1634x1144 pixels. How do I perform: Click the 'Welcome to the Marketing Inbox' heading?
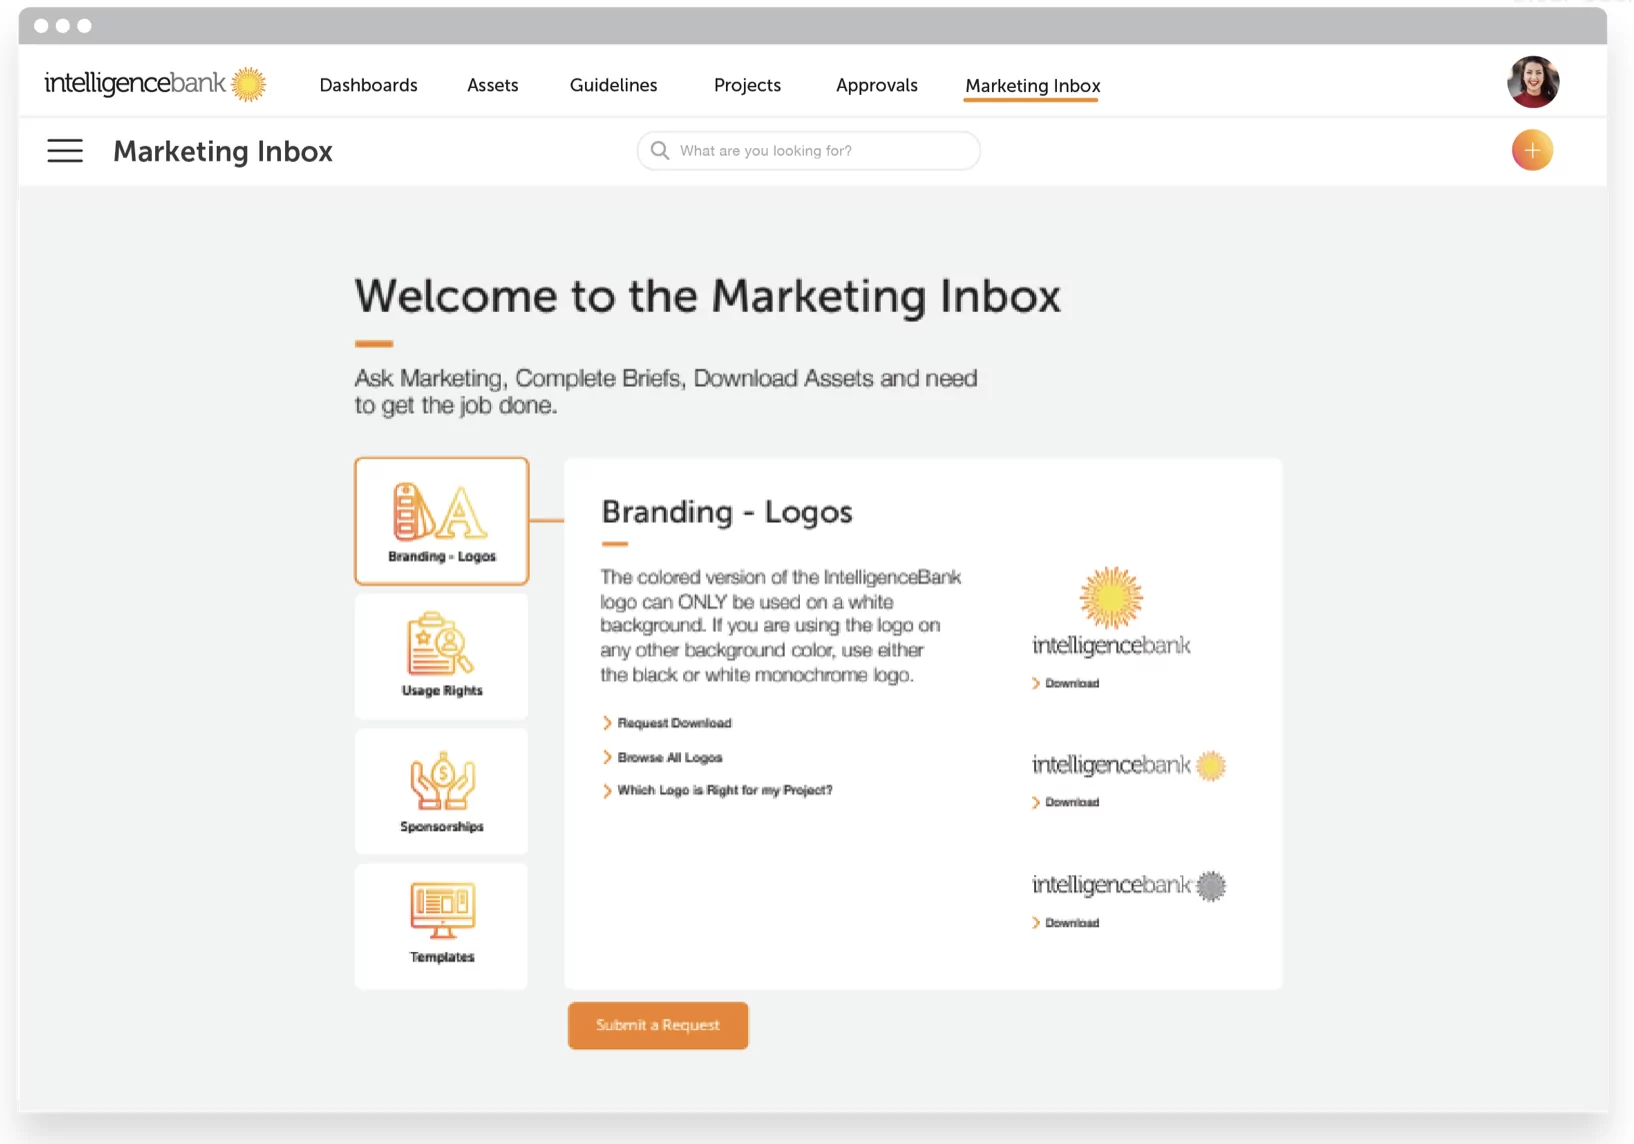pyautogui.click(x=707, y=296)
